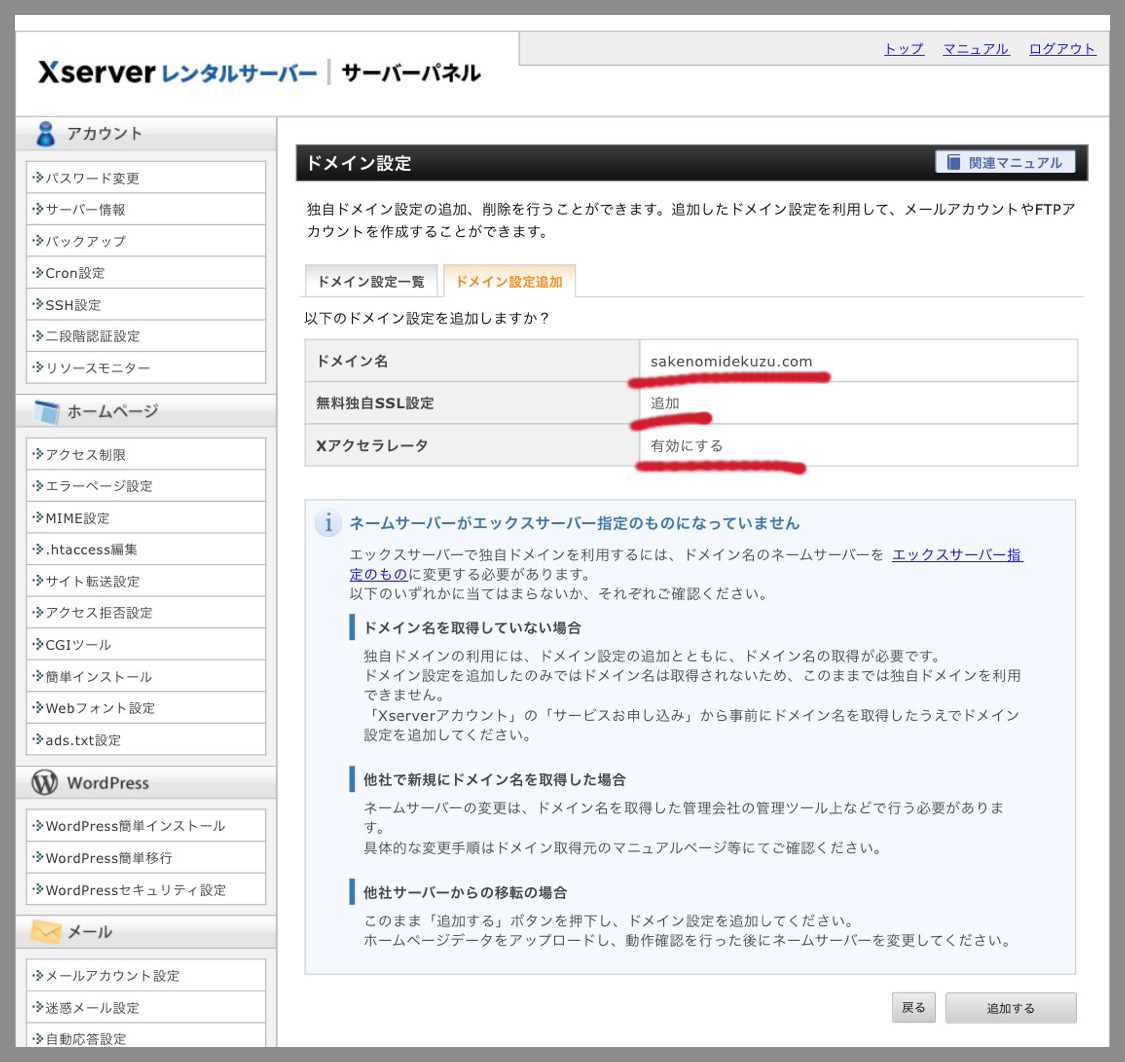Click the 以下のドメイン設定を追加しますか？ prompt
The image size is (1125, 1062).
(x=426, y=318)
